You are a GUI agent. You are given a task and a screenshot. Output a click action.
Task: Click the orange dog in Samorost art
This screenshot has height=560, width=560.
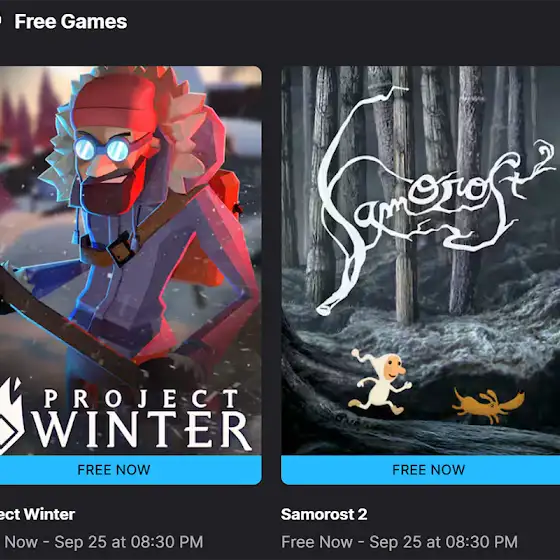pyautogui.click(x=488, y=405)
